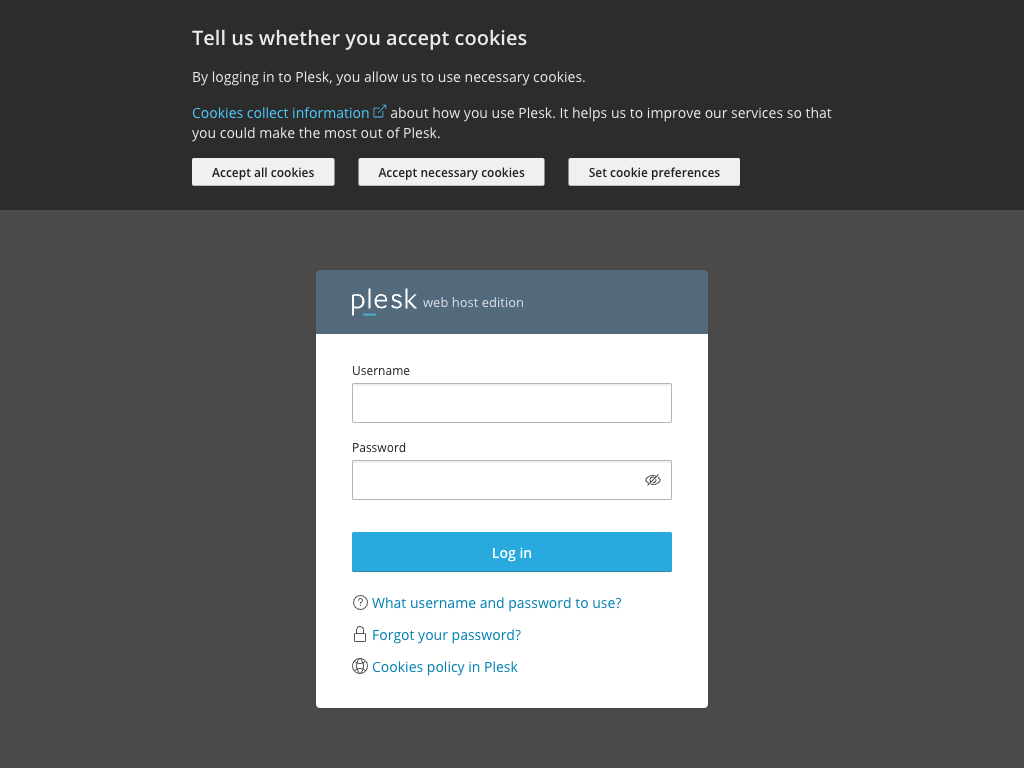The height and width of the screenshot is (768, 1024).
Task: Click the Password field label
Action: tap(379, 448)
